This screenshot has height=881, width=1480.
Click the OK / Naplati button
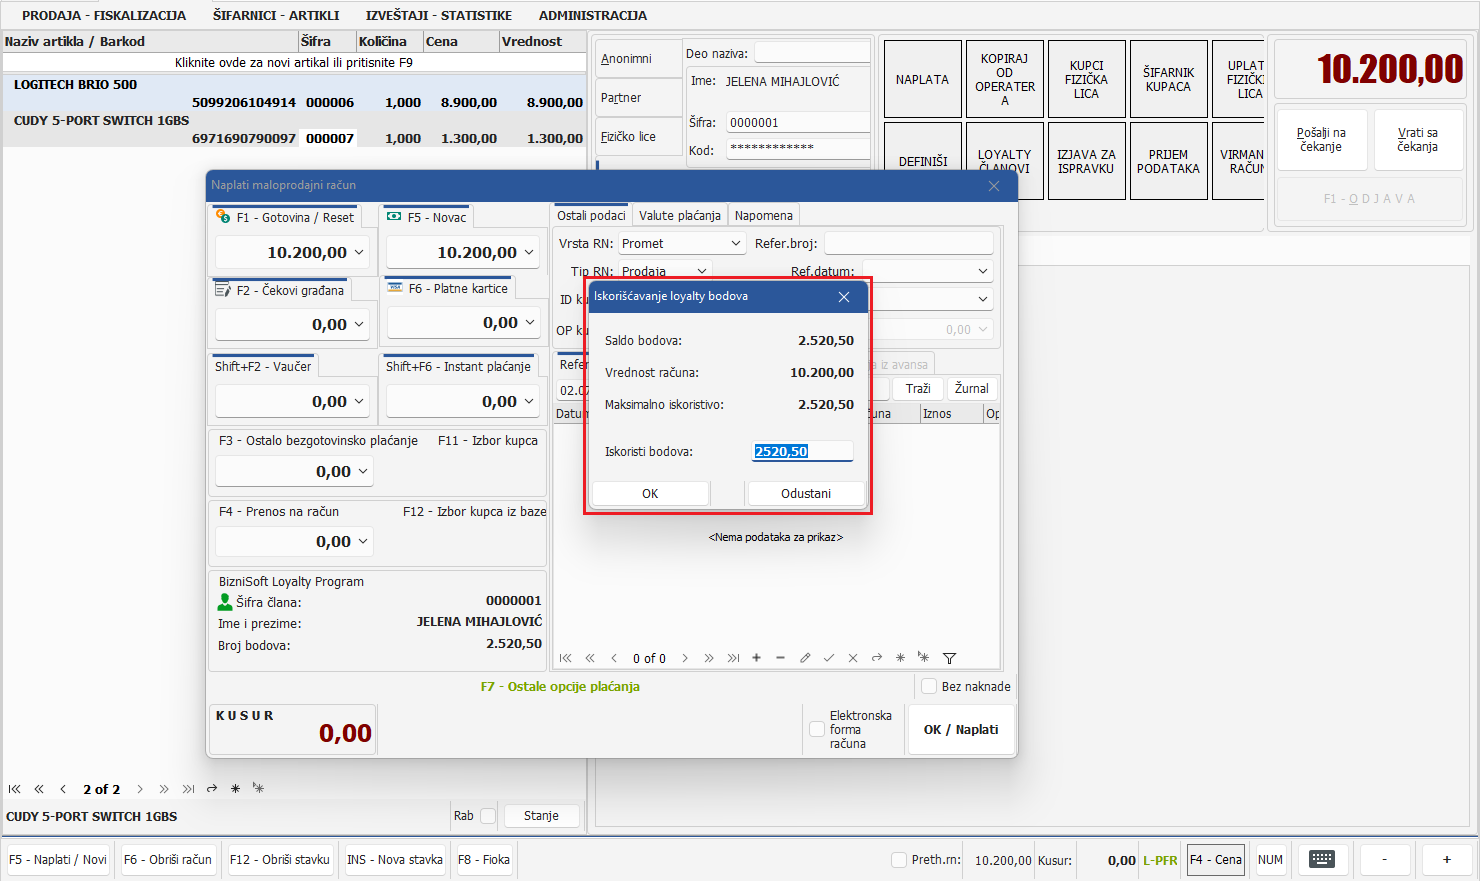tap(961, 730)
